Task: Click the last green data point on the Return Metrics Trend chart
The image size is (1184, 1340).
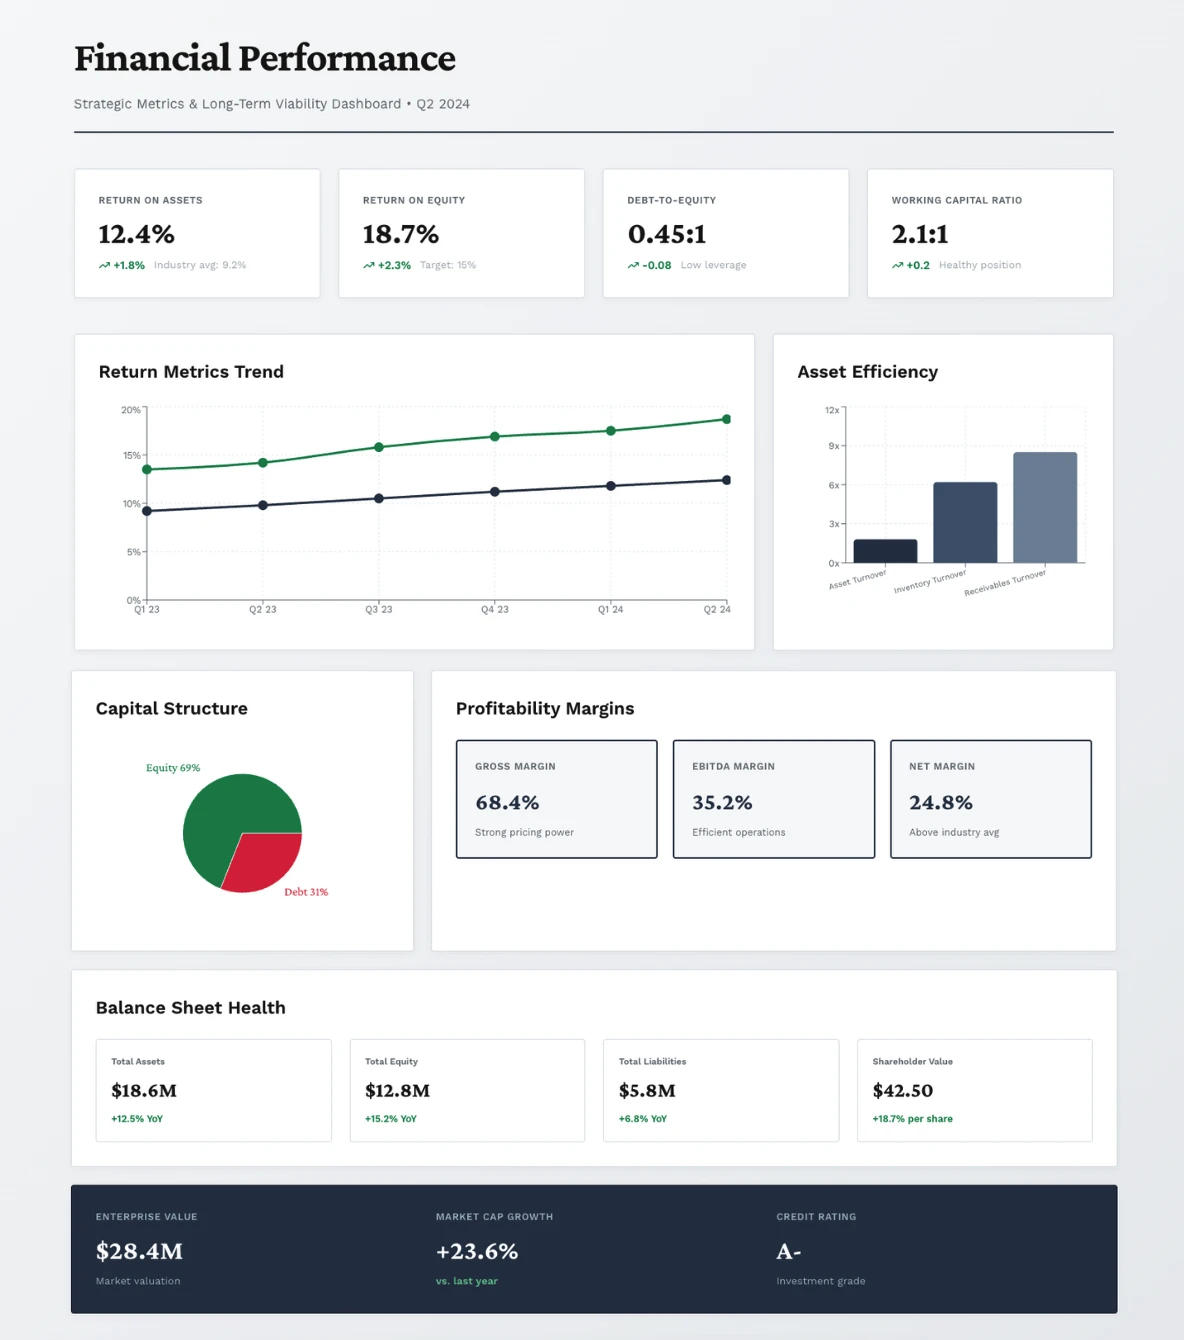Action: 726,420
